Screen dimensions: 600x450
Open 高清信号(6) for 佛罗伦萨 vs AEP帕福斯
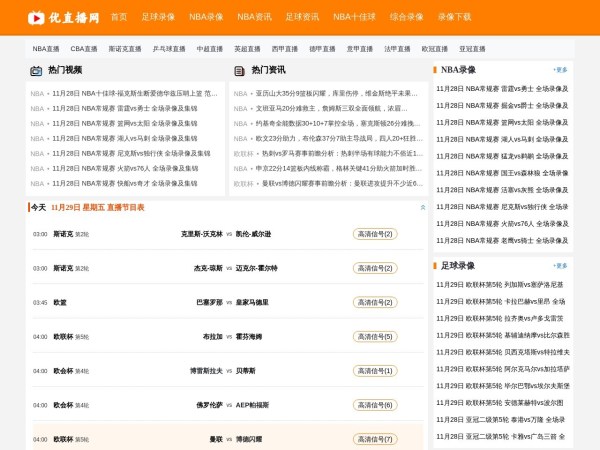coord(375,405)
